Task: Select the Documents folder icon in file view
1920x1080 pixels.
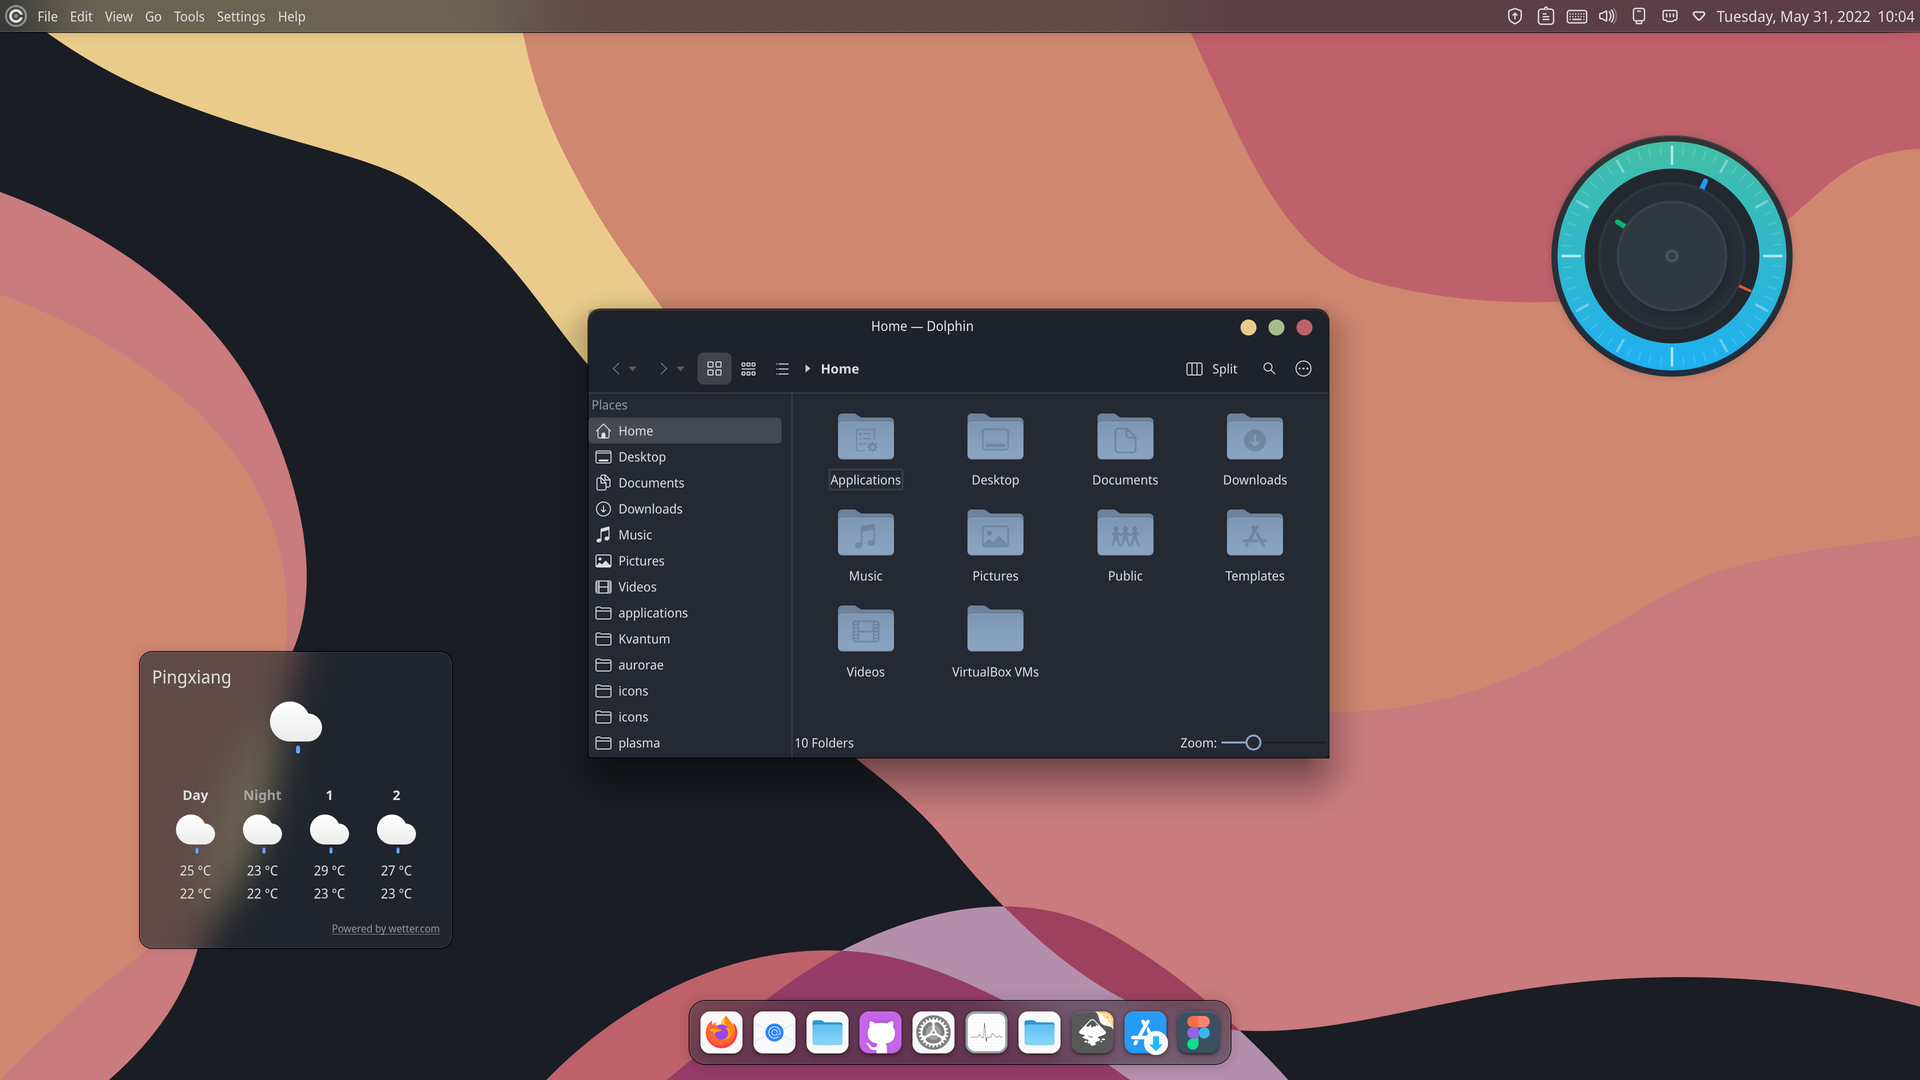Action: 1125,437
